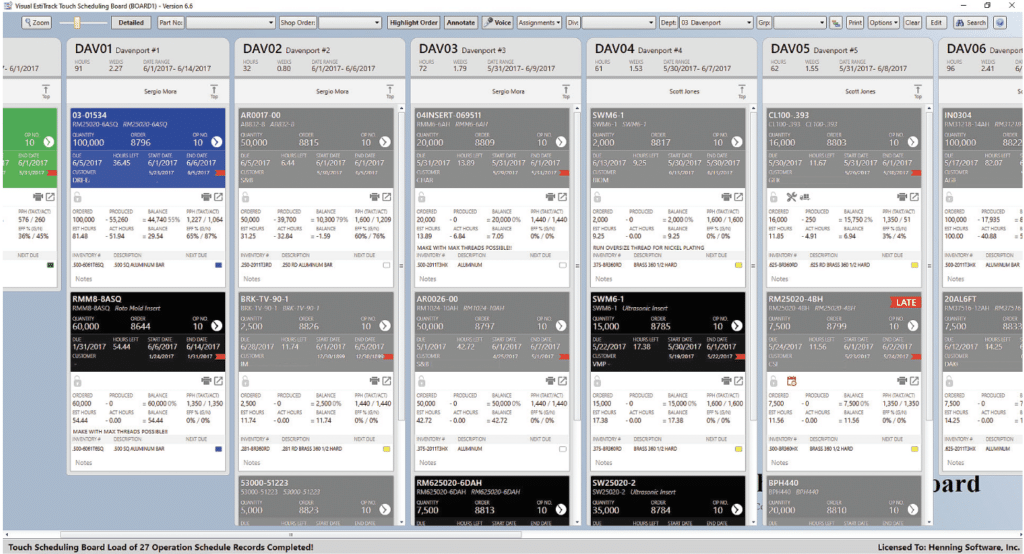Print the AR0017-00 job card

[x=374, y=197]
